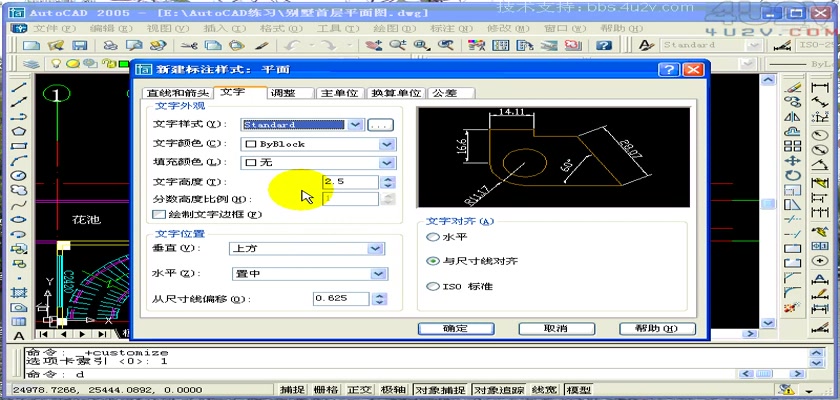Click the command line input area
Screen dimensions: 840x400
pyautogui.click(x=379, y=374)
